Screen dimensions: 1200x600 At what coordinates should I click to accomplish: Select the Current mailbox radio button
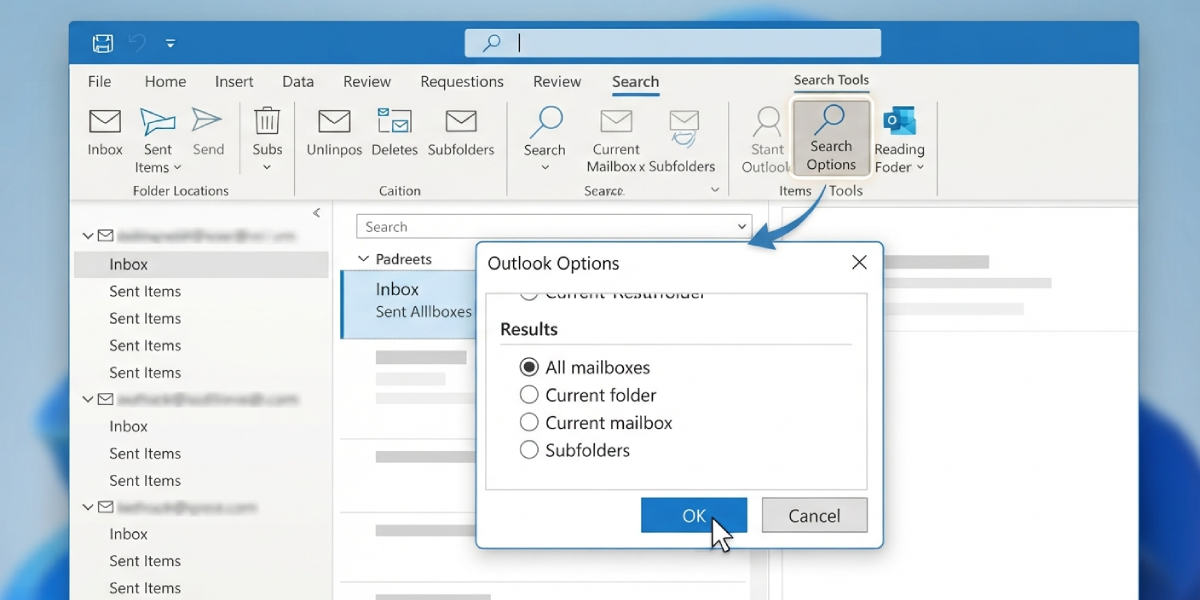[x=529, y=423]
